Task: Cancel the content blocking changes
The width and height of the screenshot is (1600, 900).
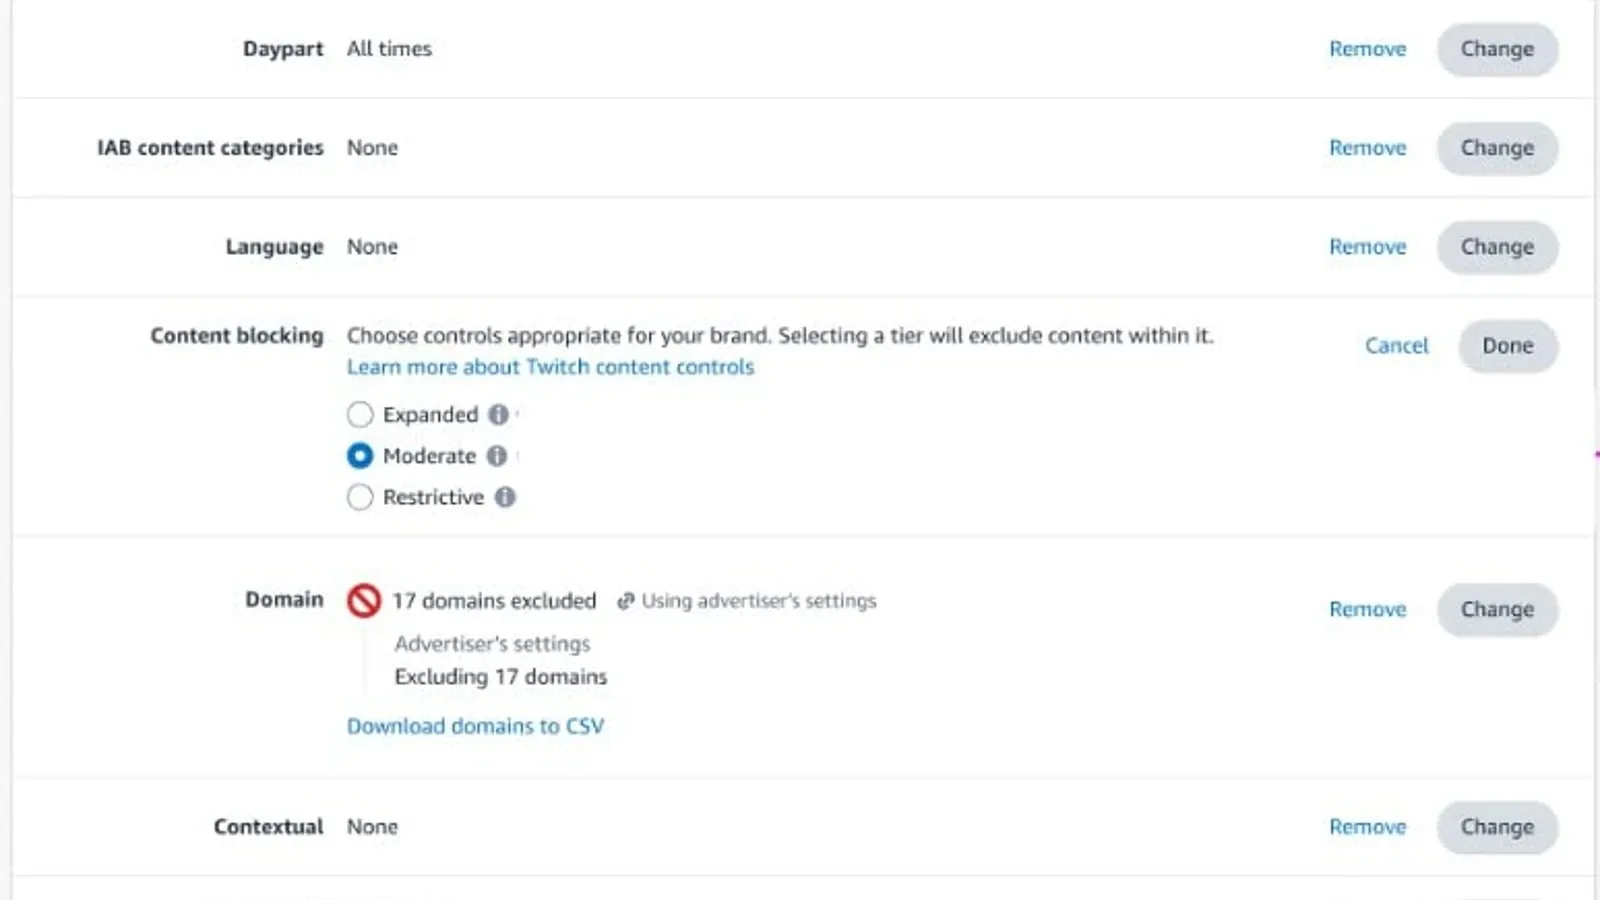Action: [x=1396, y=346]
